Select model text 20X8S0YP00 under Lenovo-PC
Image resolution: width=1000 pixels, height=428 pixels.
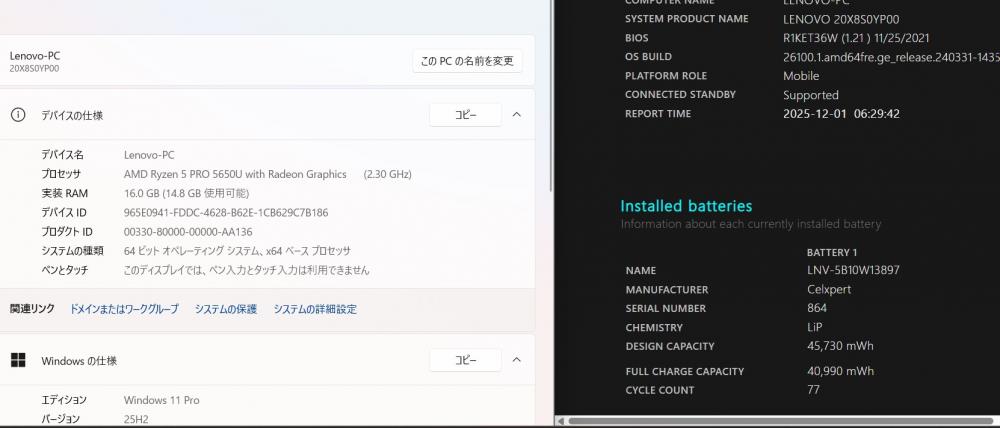34,69
